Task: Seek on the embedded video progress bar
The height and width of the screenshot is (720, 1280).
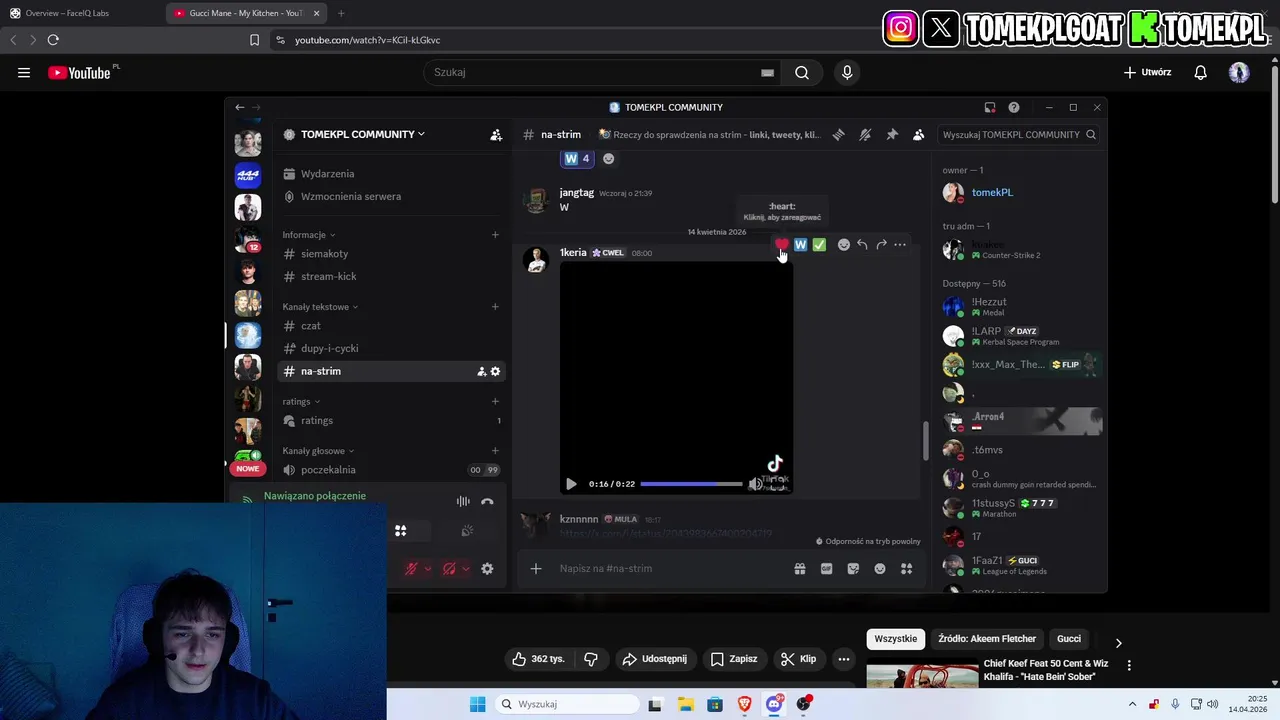Action: pyautogui.click(x=691, y=484)
